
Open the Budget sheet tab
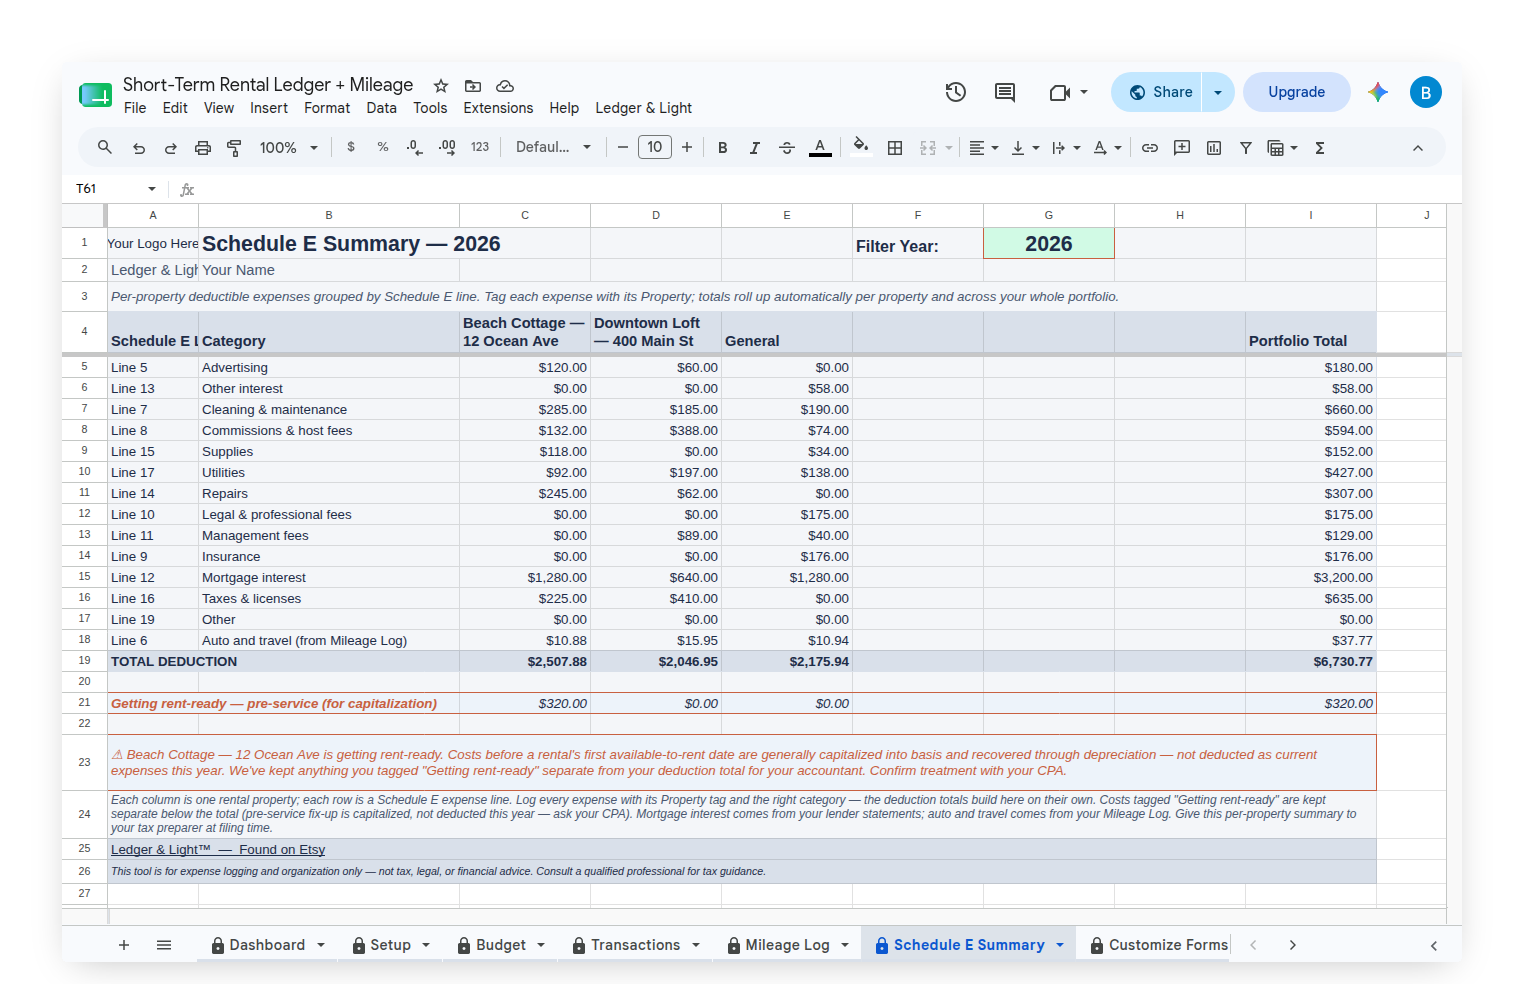tap(500, 945)
